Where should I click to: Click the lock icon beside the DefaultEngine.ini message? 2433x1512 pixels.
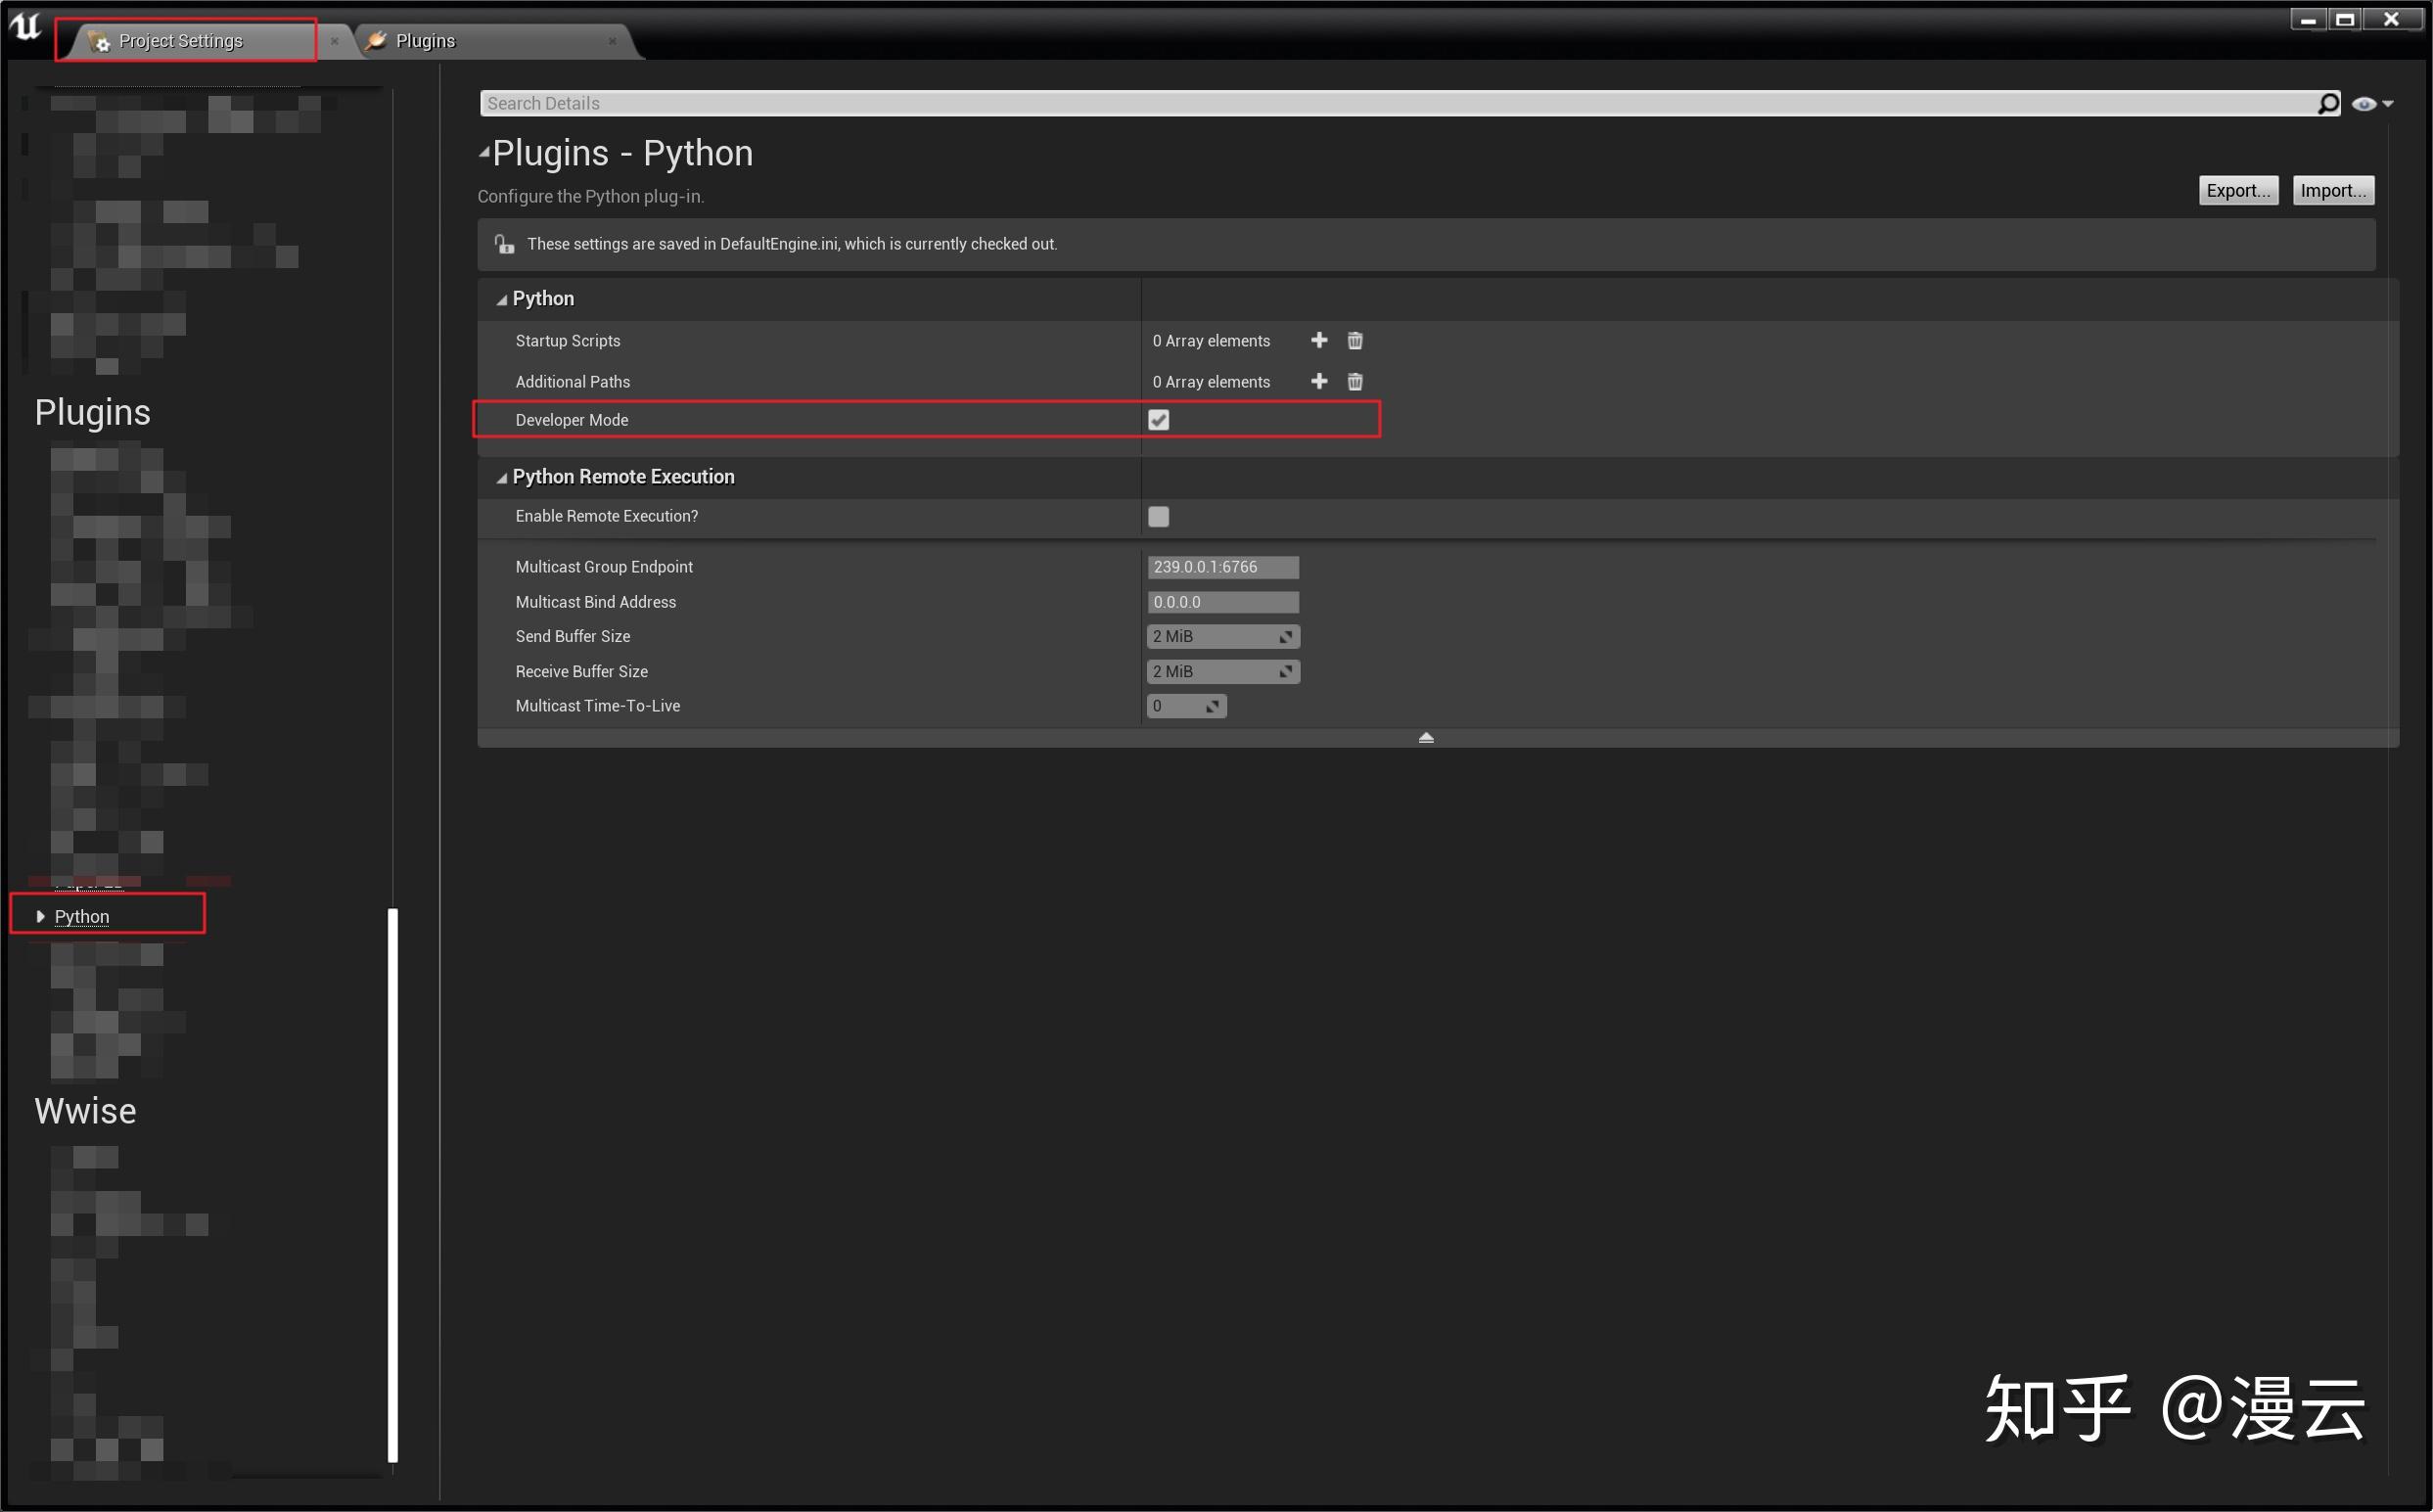504,243
